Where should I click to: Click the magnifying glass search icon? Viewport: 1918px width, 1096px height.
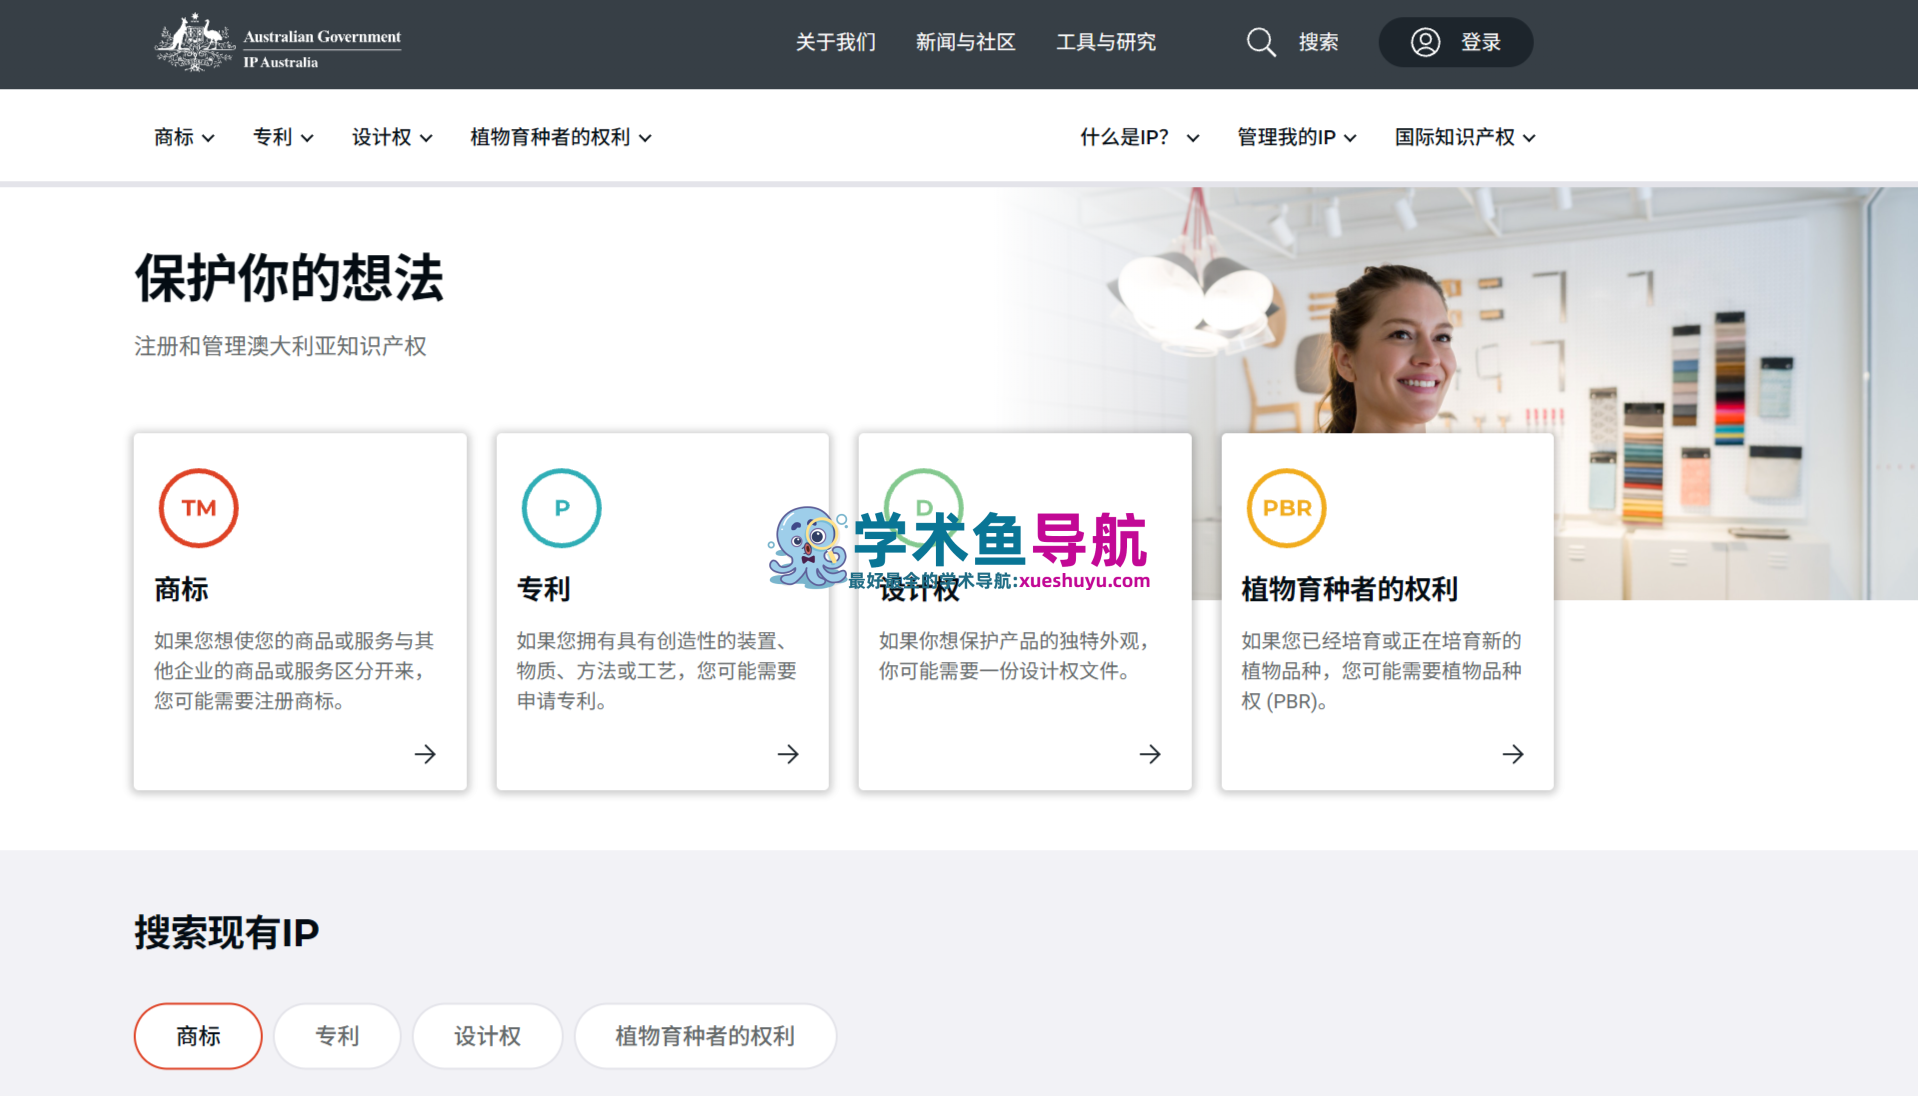tap(1261, 42)
